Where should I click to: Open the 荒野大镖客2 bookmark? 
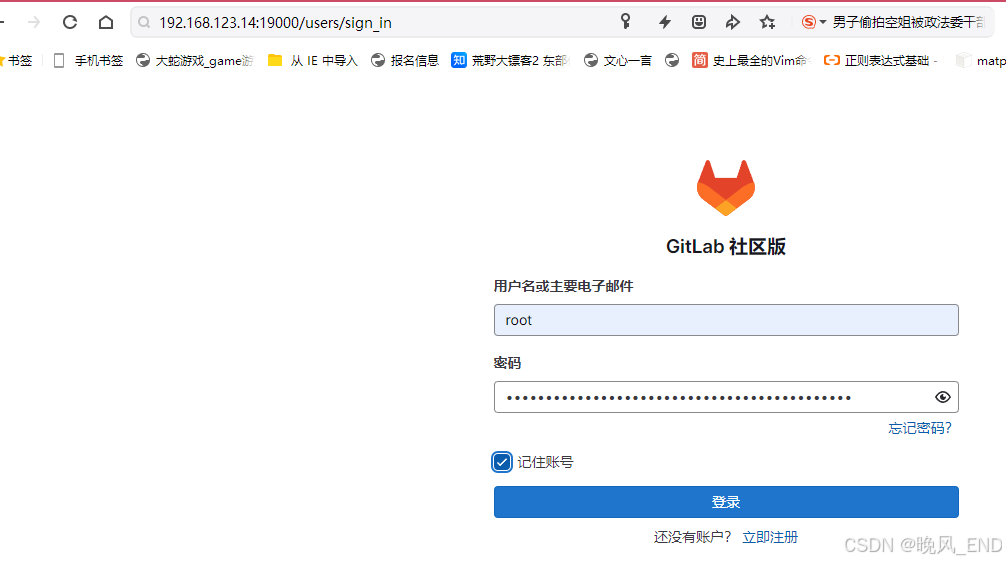(510, 60)
